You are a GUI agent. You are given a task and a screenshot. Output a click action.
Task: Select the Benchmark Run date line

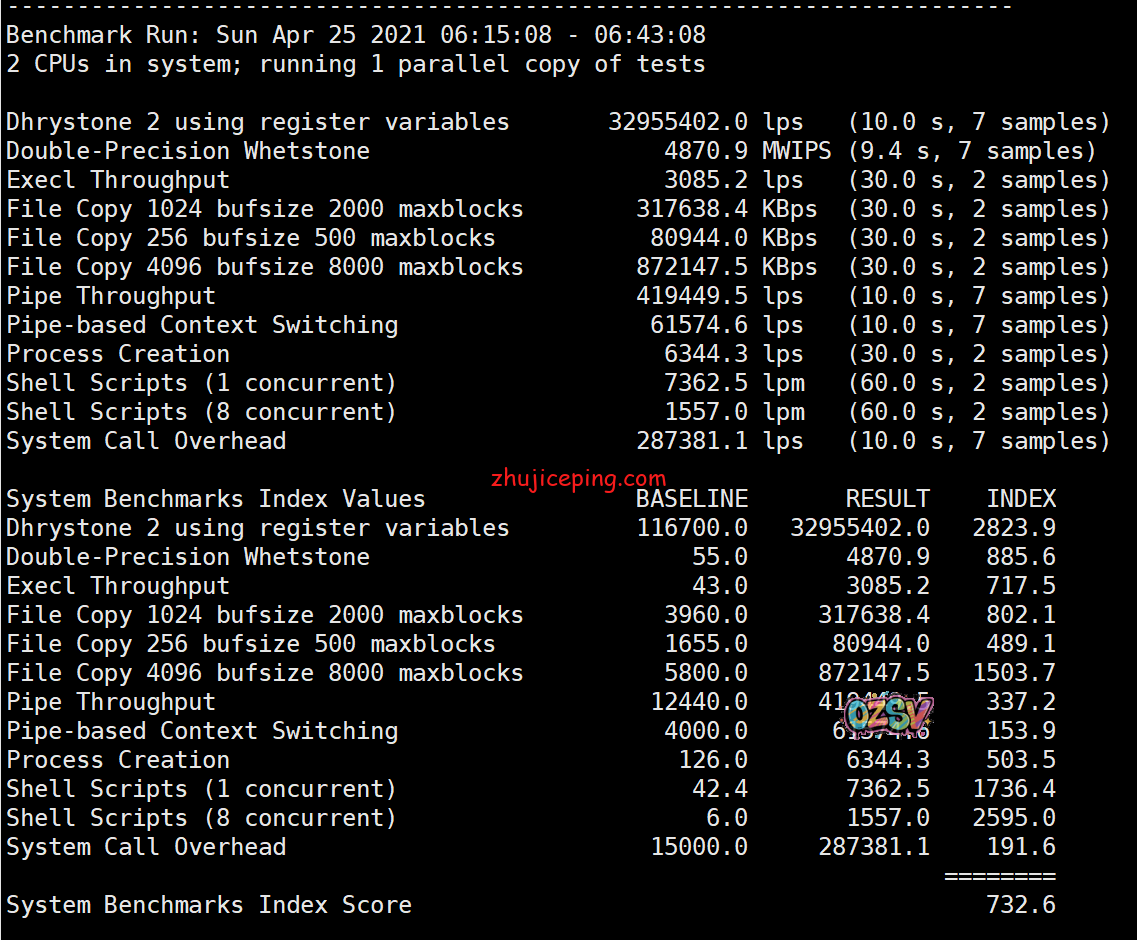point(356,35)
